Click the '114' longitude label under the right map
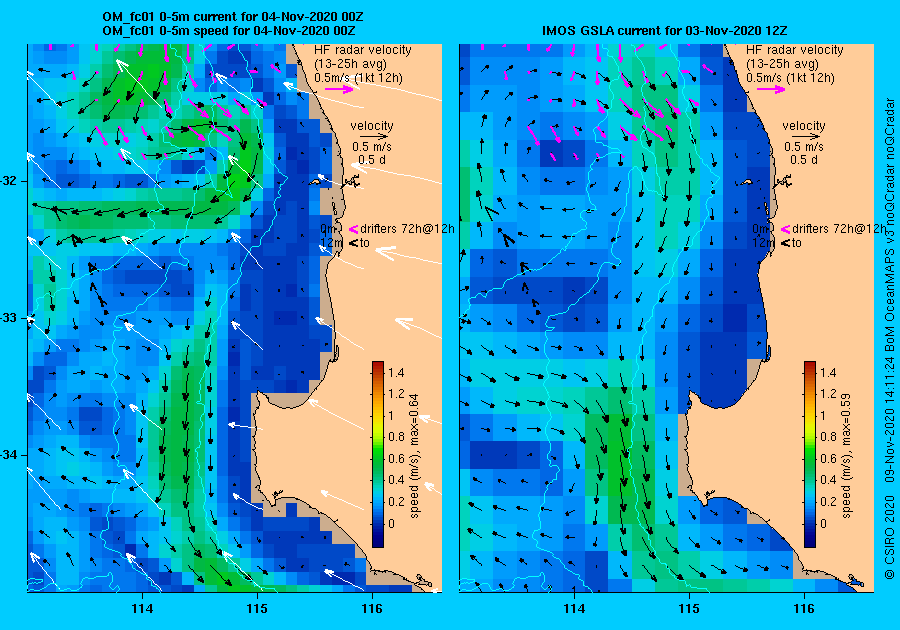Viewport: 900px width, 630px height. click(574, 609)
